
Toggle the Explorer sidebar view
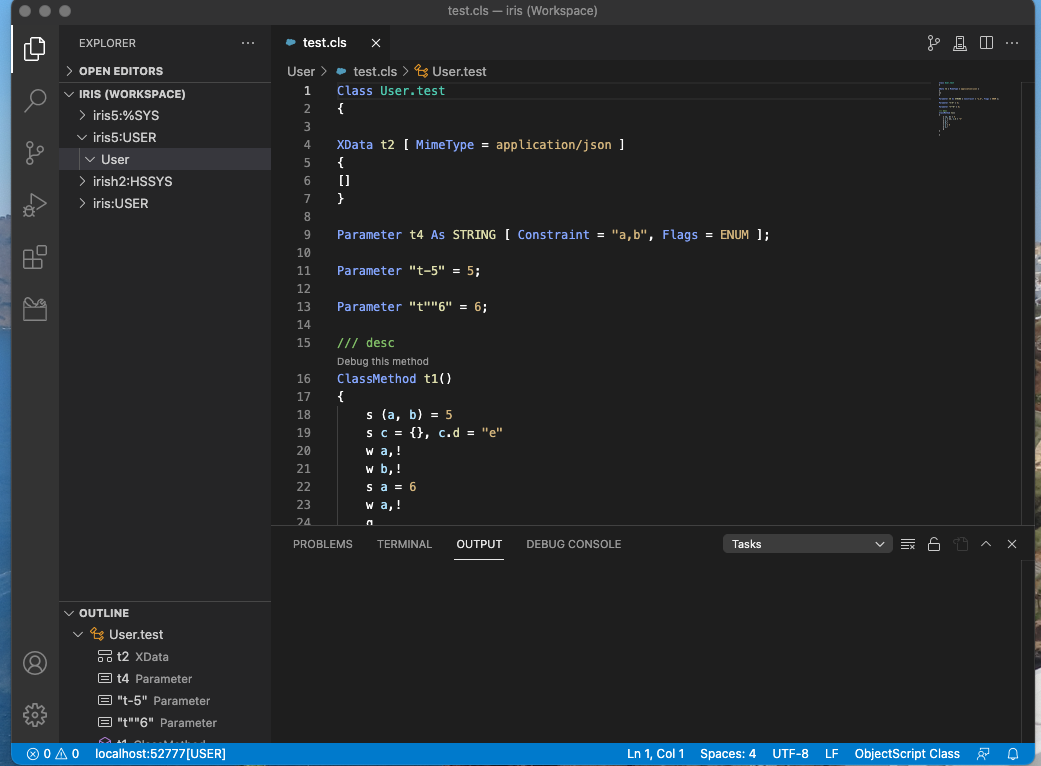35,48
